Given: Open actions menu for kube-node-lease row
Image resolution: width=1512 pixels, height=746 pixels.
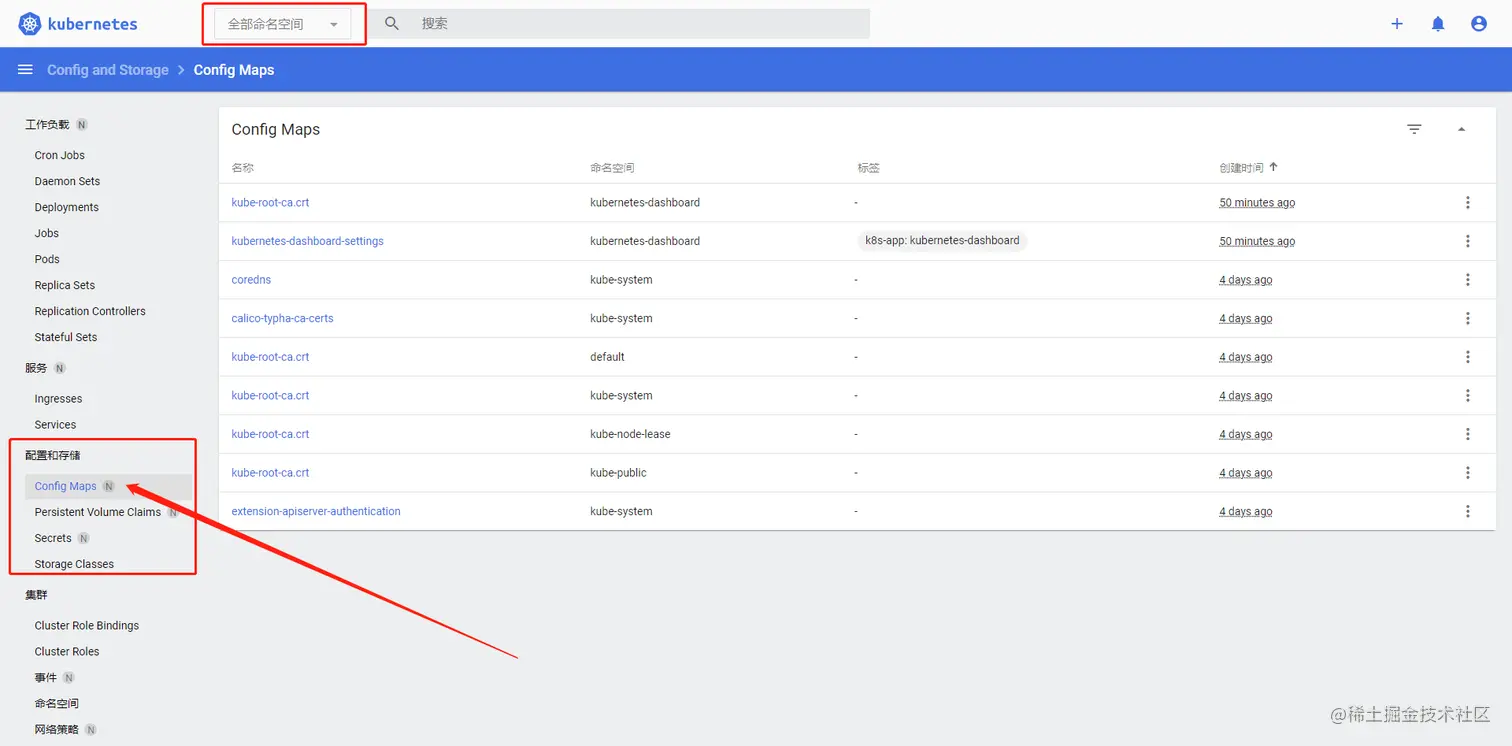Looking at the screenshot, I should coord(1468,434).
